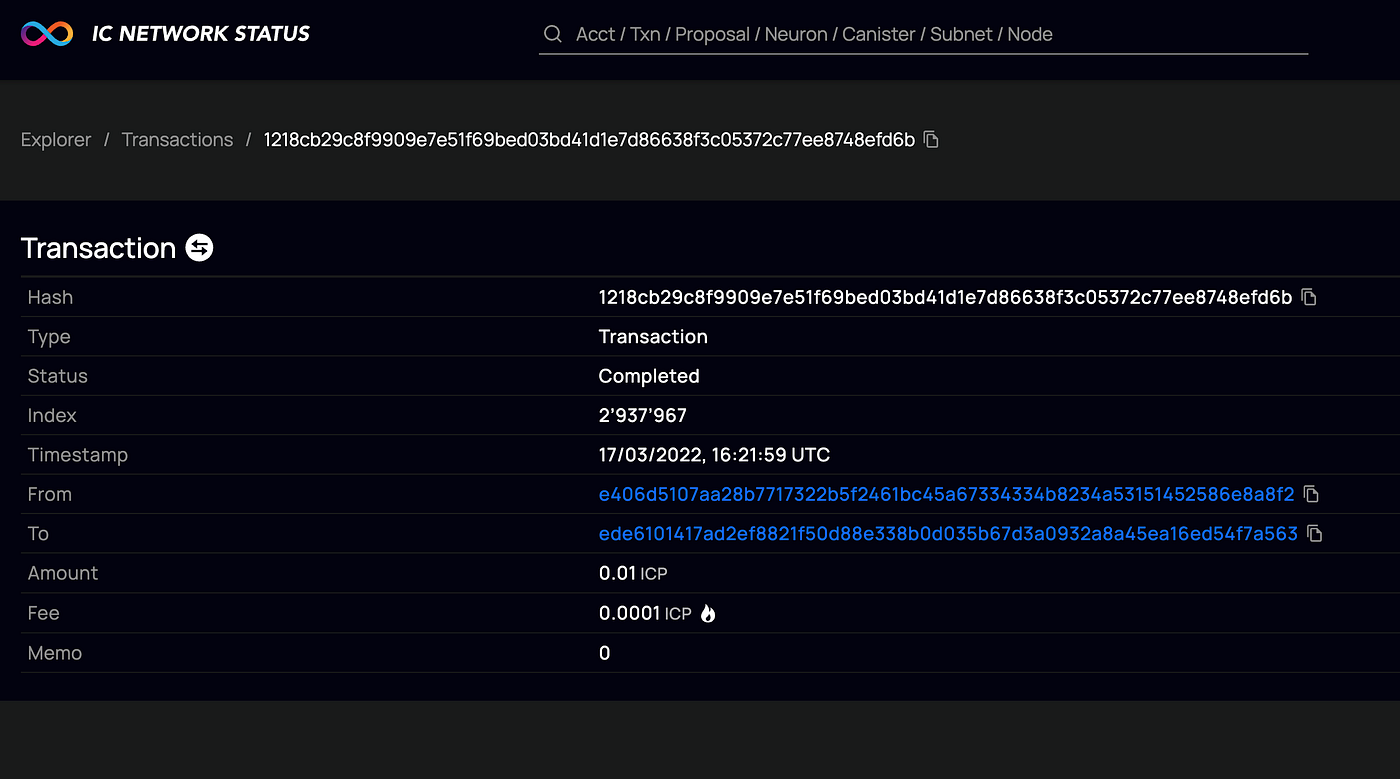Click the transaction swap icon beside the title
Viewport: 1400px width, 779px height.
[198, 247]
